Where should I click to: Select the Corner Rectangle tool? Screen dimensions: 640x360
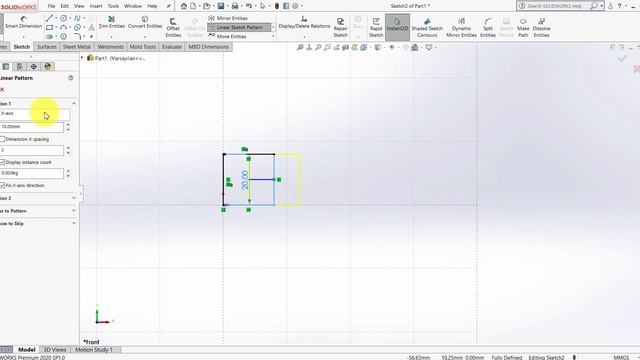pyautogui.click(x=49, y=27)
